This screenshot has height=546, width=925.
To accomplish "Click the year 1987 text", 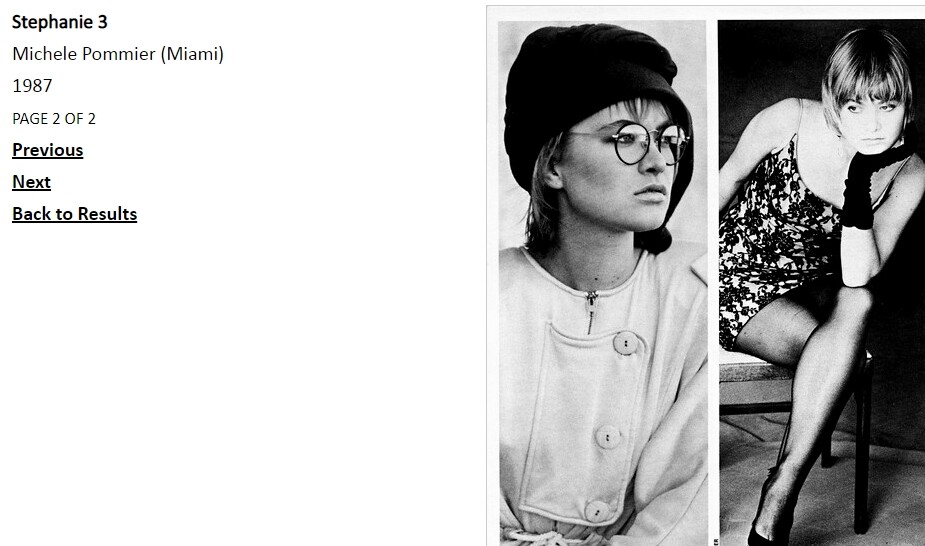I will pyautogui.click(x=32, y=86).
